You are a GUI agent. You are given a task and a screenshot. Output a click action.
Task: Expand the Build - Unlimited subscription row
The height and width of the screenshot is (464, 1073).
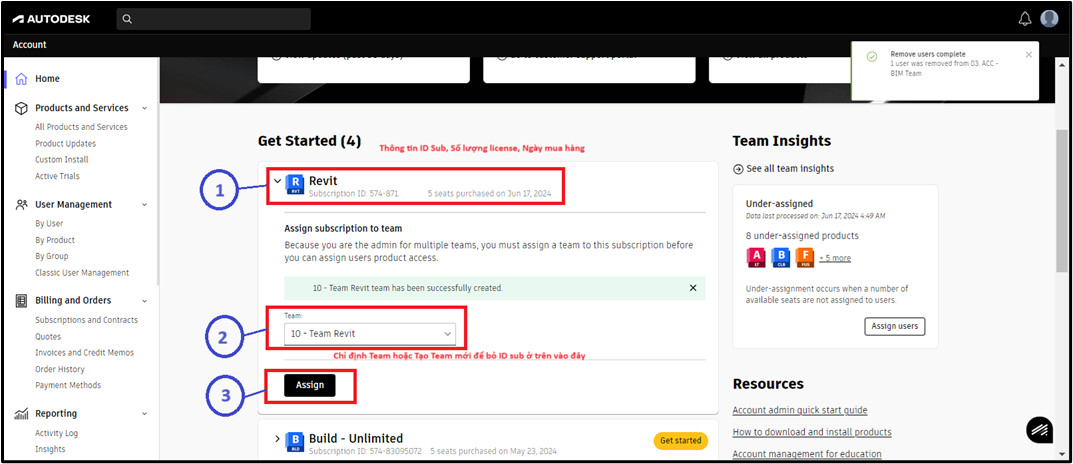pyautogui.click(x=277, y=439)
